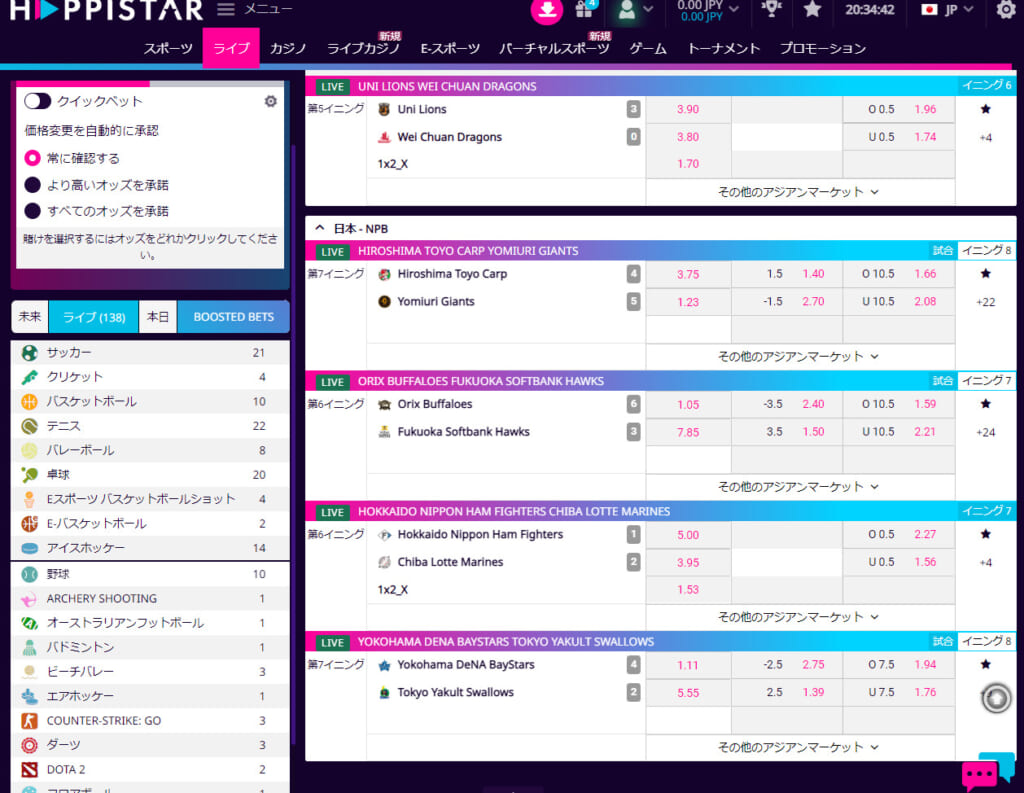Screen dimensions: 1024x793
Task: Open the user account profile icon
Action: (x=627, y=10)
